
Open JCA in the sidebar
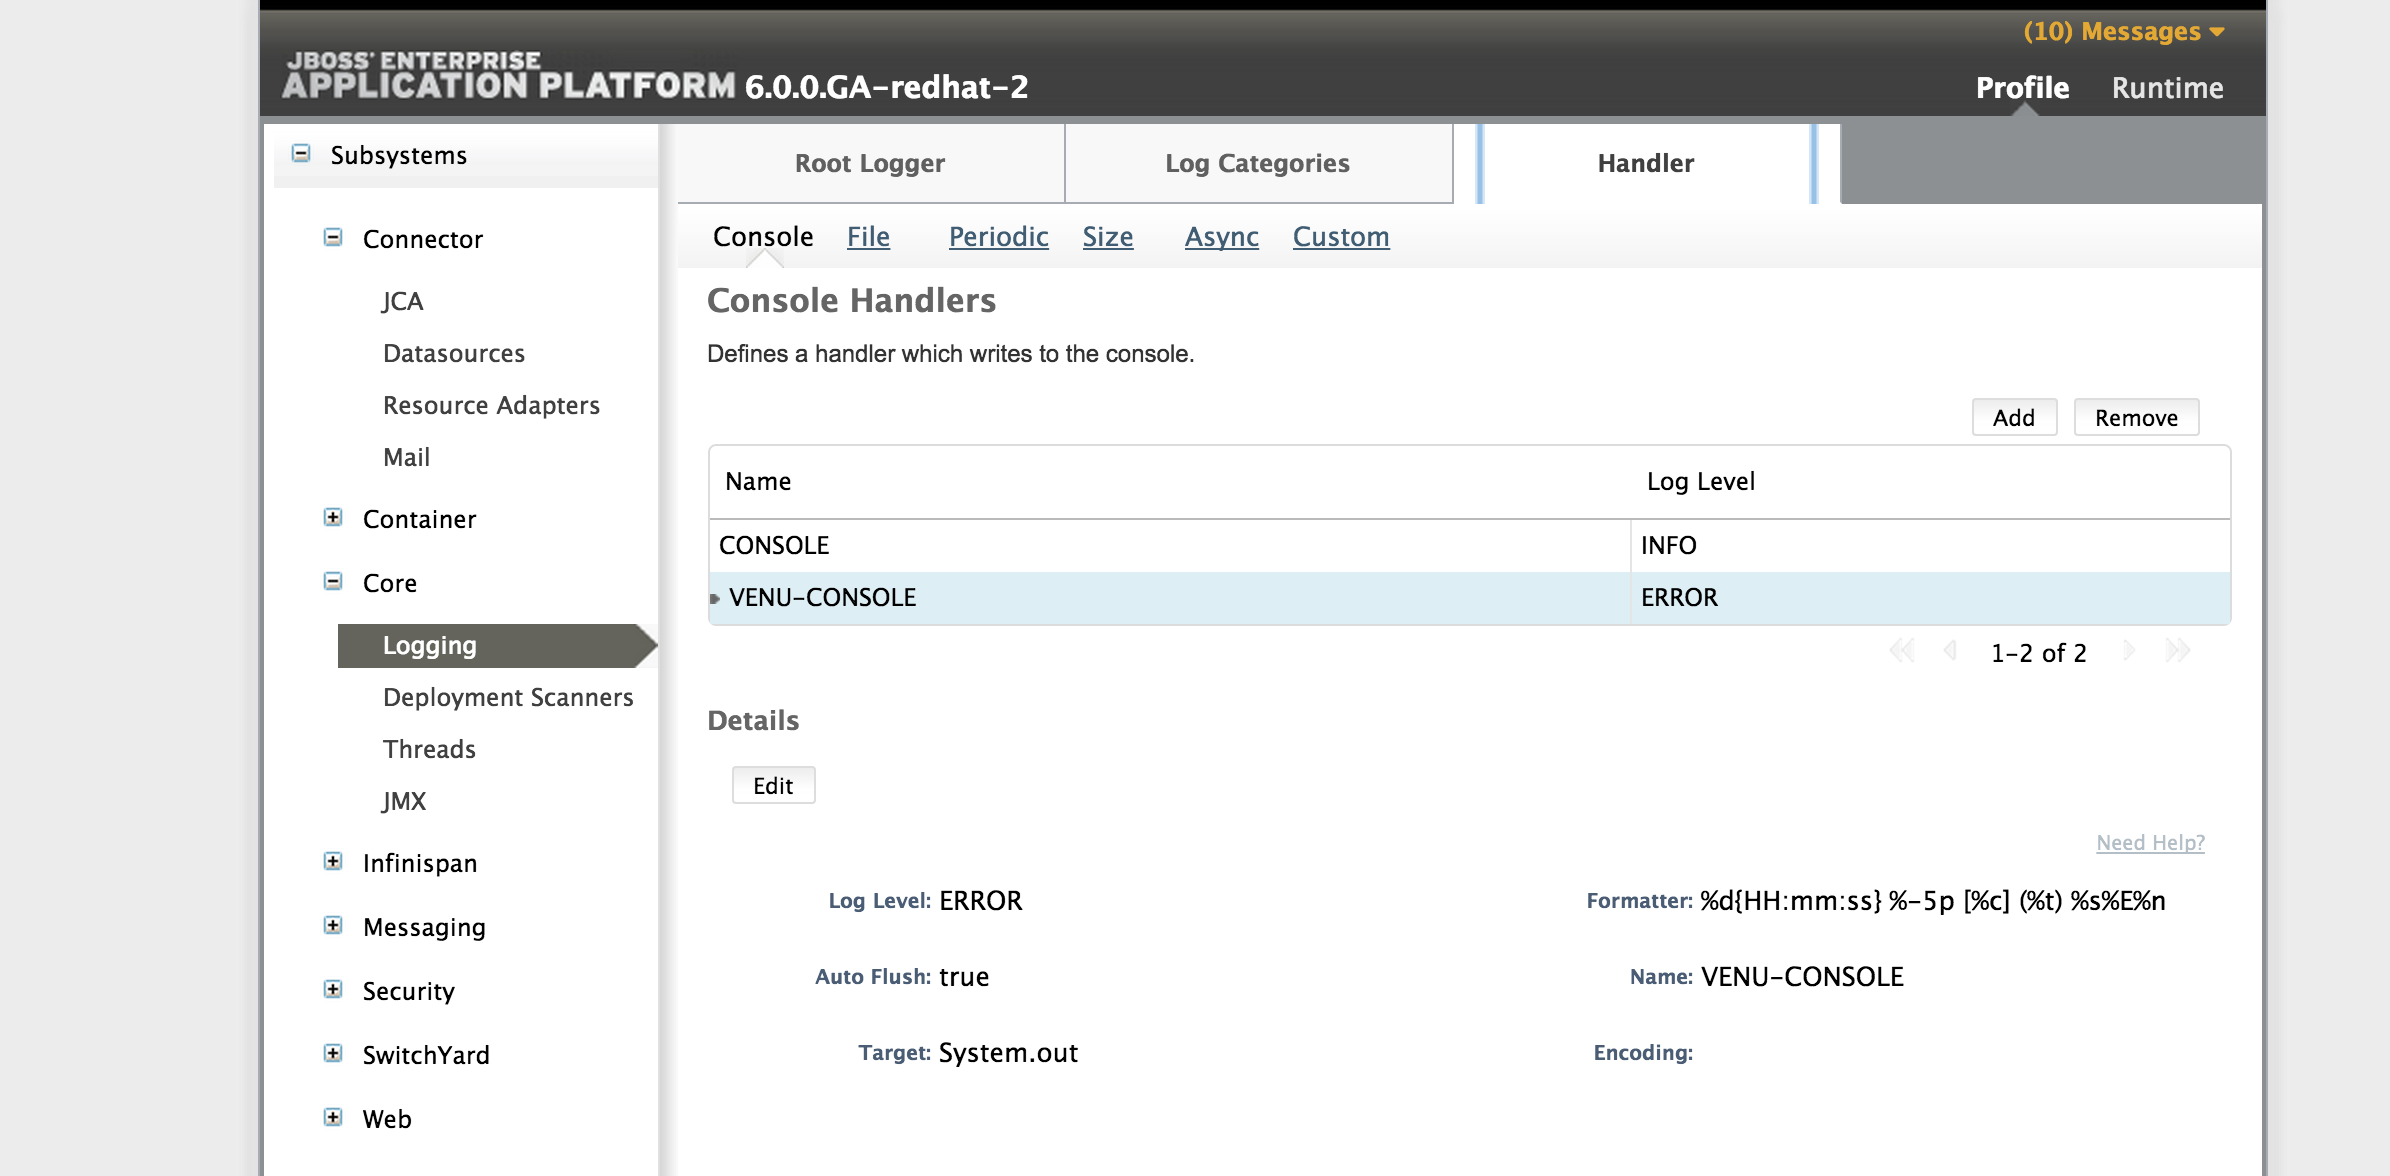pos(403,301)
